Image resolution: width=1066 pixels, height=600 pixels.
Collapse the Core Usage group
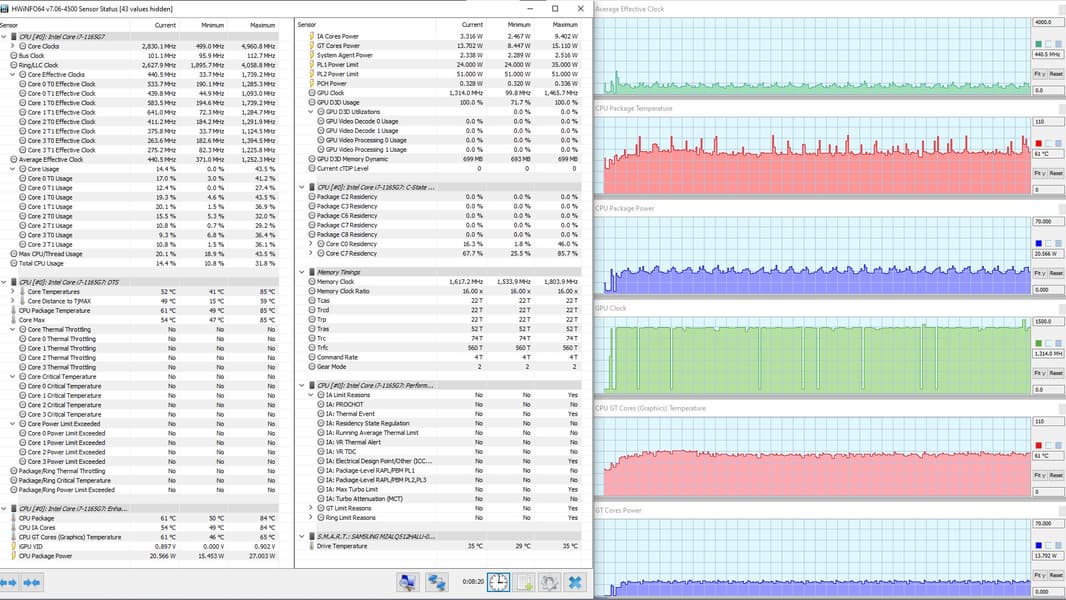pos(13,169)
